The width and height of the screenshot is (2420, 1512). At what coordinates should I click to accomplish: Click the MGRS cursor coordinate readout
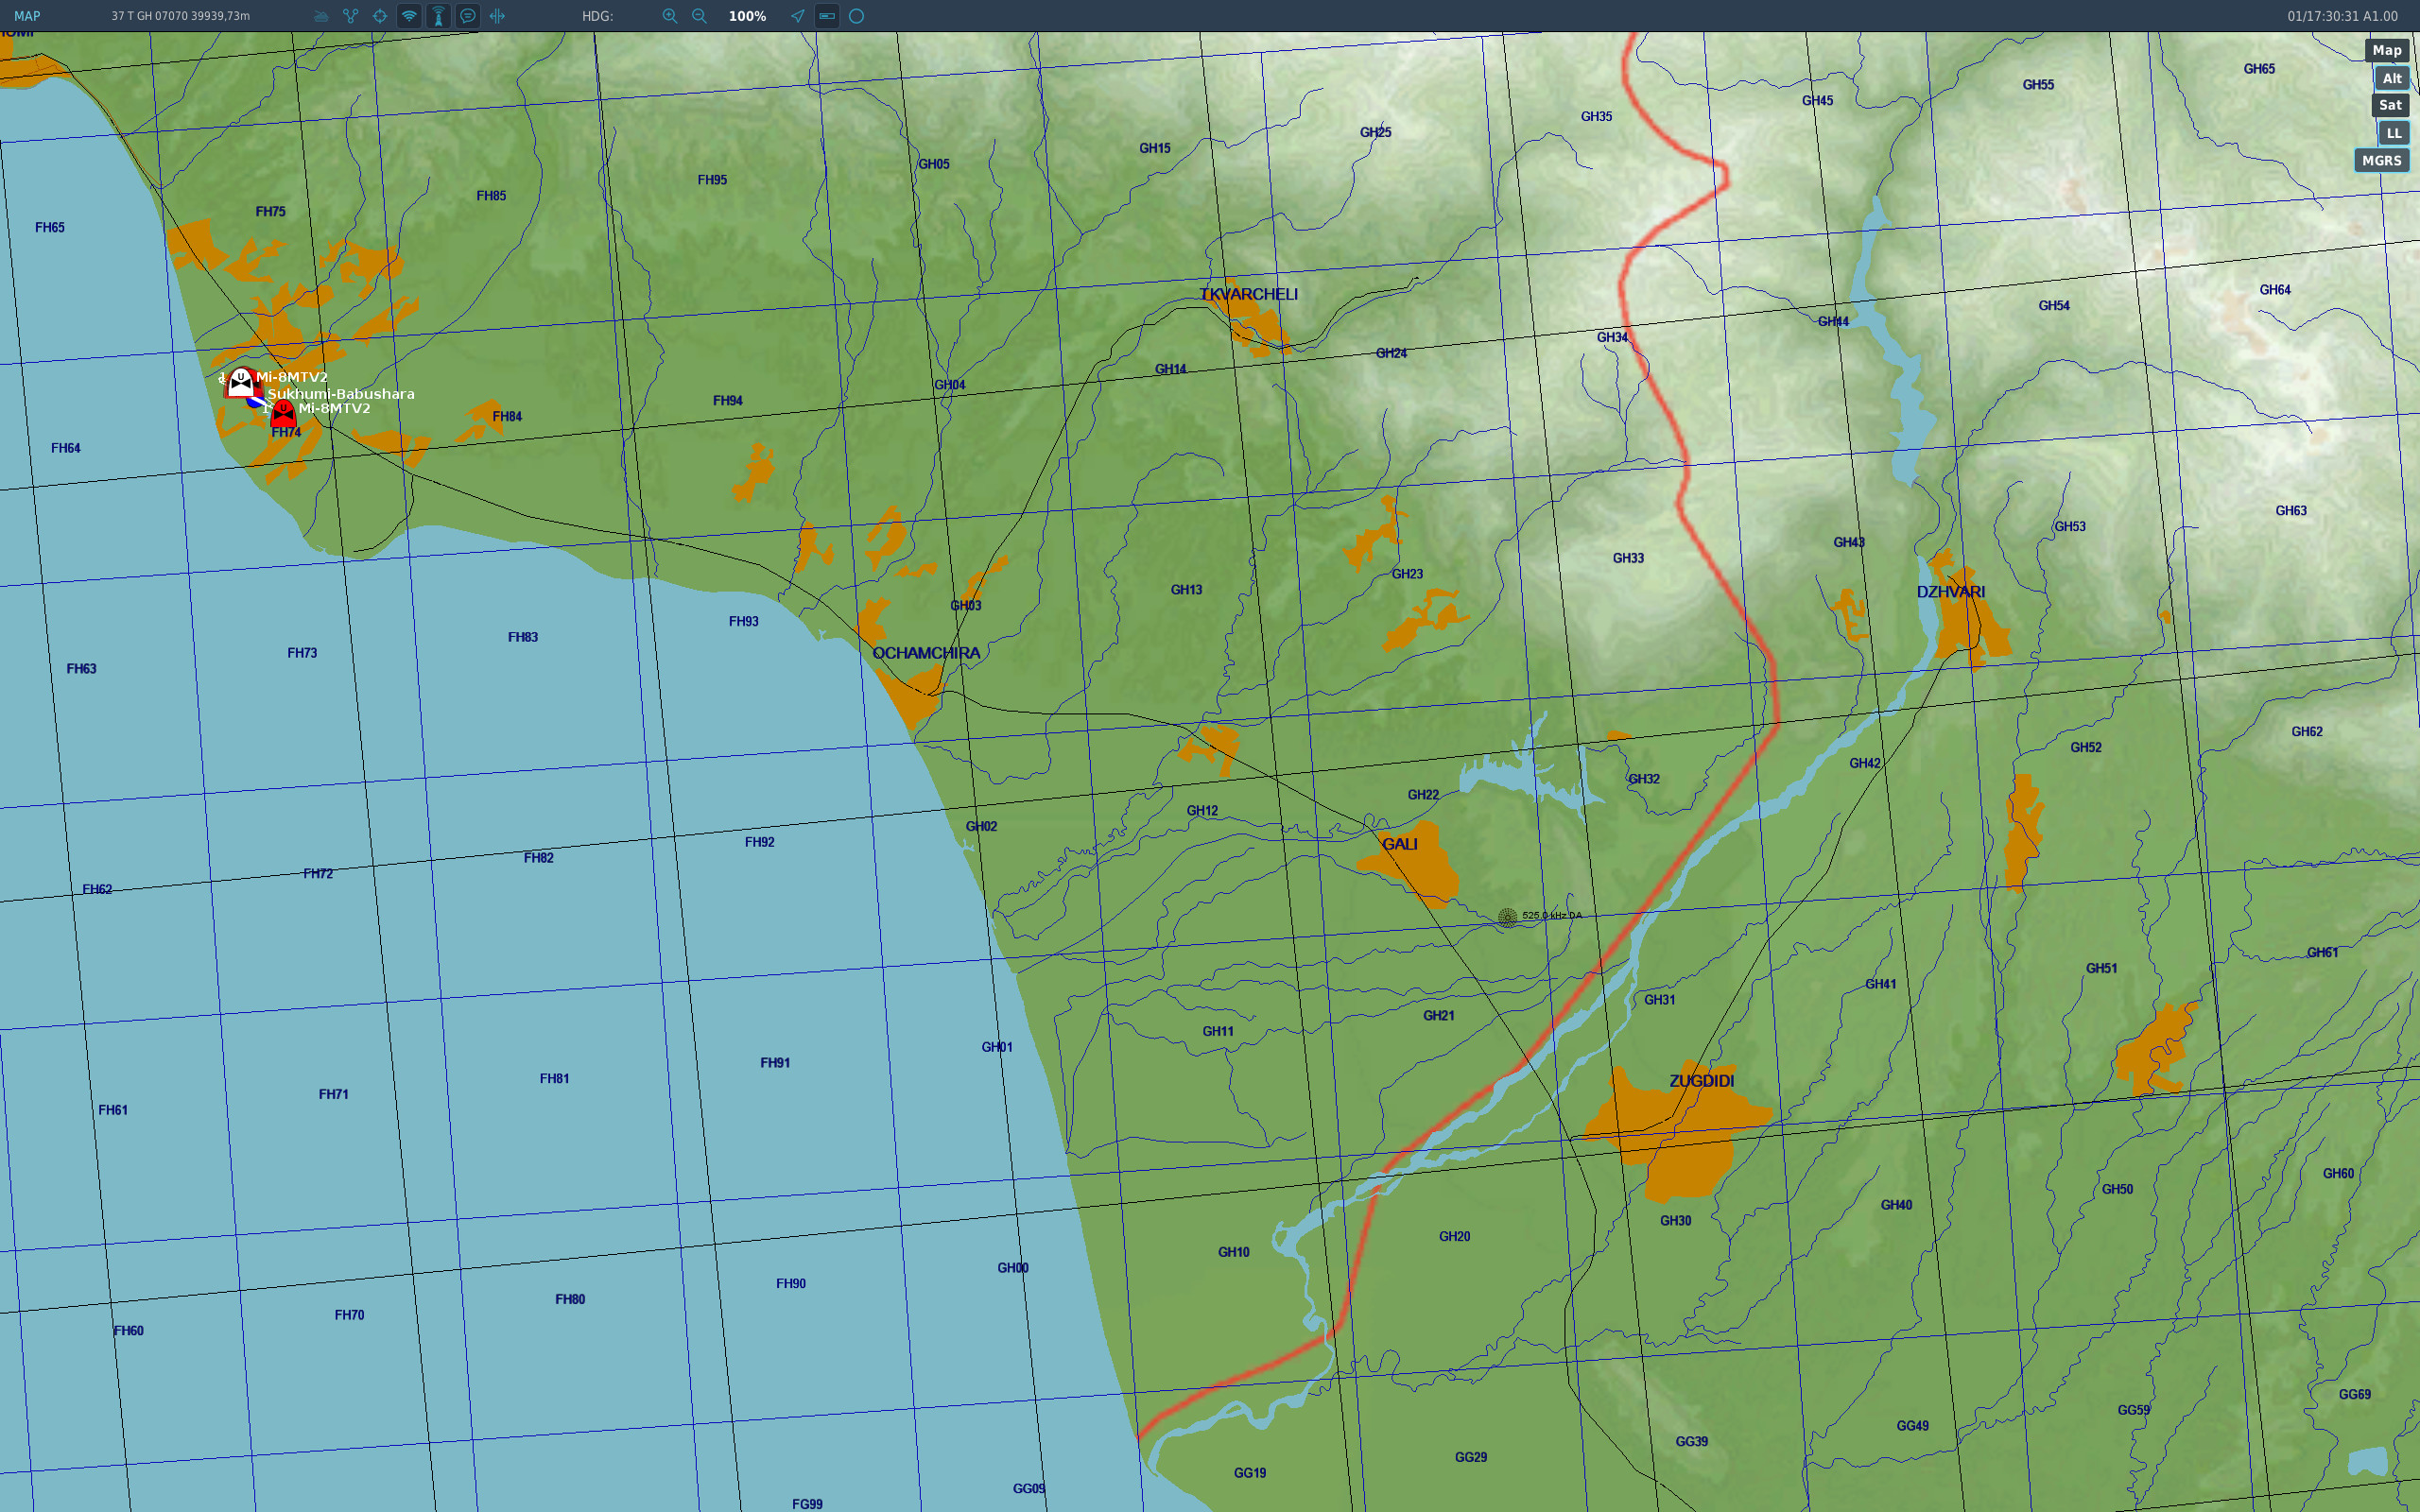pyautogui.click(x=181, y=16)
